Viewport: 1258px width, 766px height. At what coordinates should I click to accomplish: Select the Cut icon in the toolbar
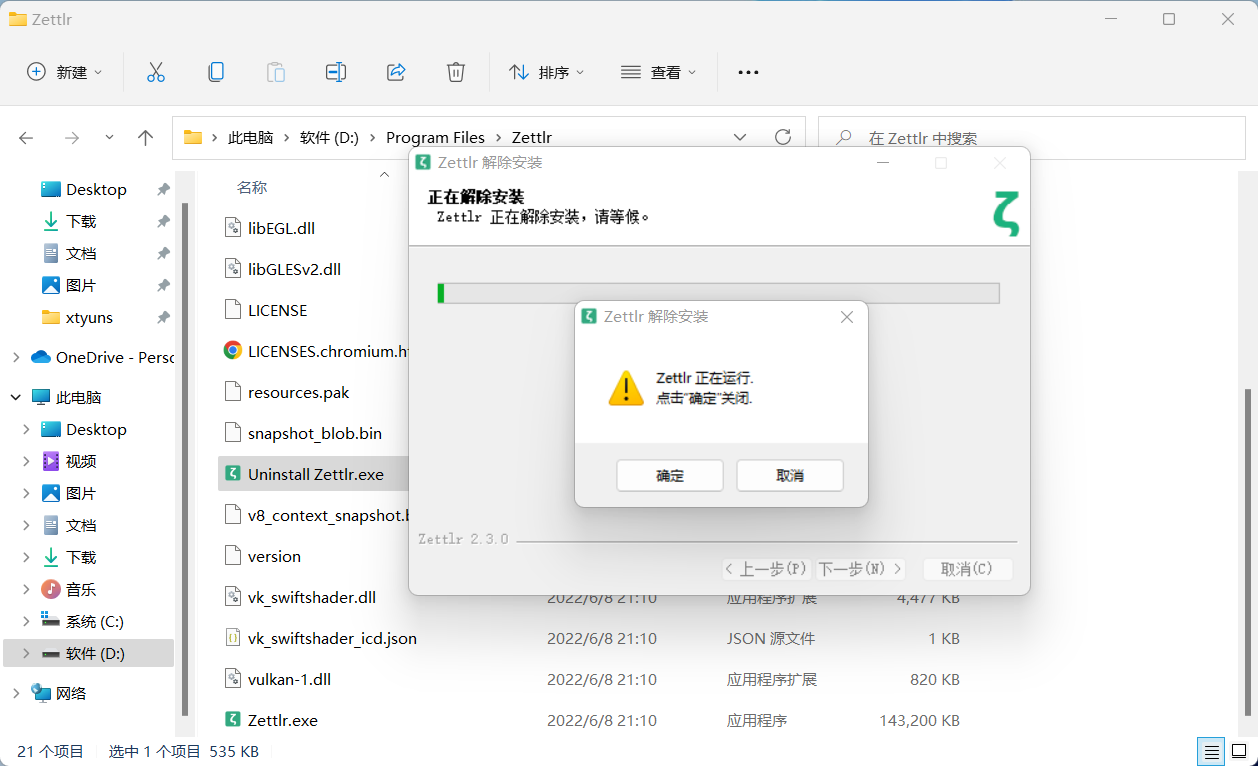pyautogui.click(x=155, y=71)
